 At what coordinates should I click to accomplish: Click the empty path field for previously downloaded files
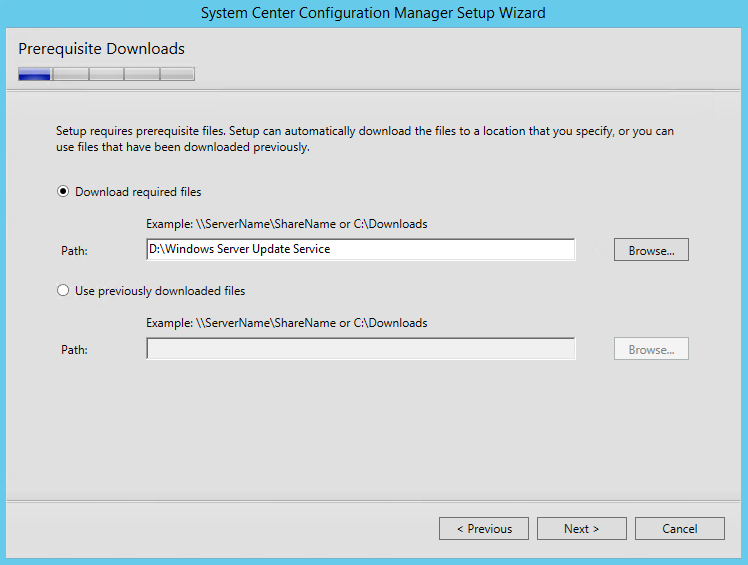tap(361, 349)
